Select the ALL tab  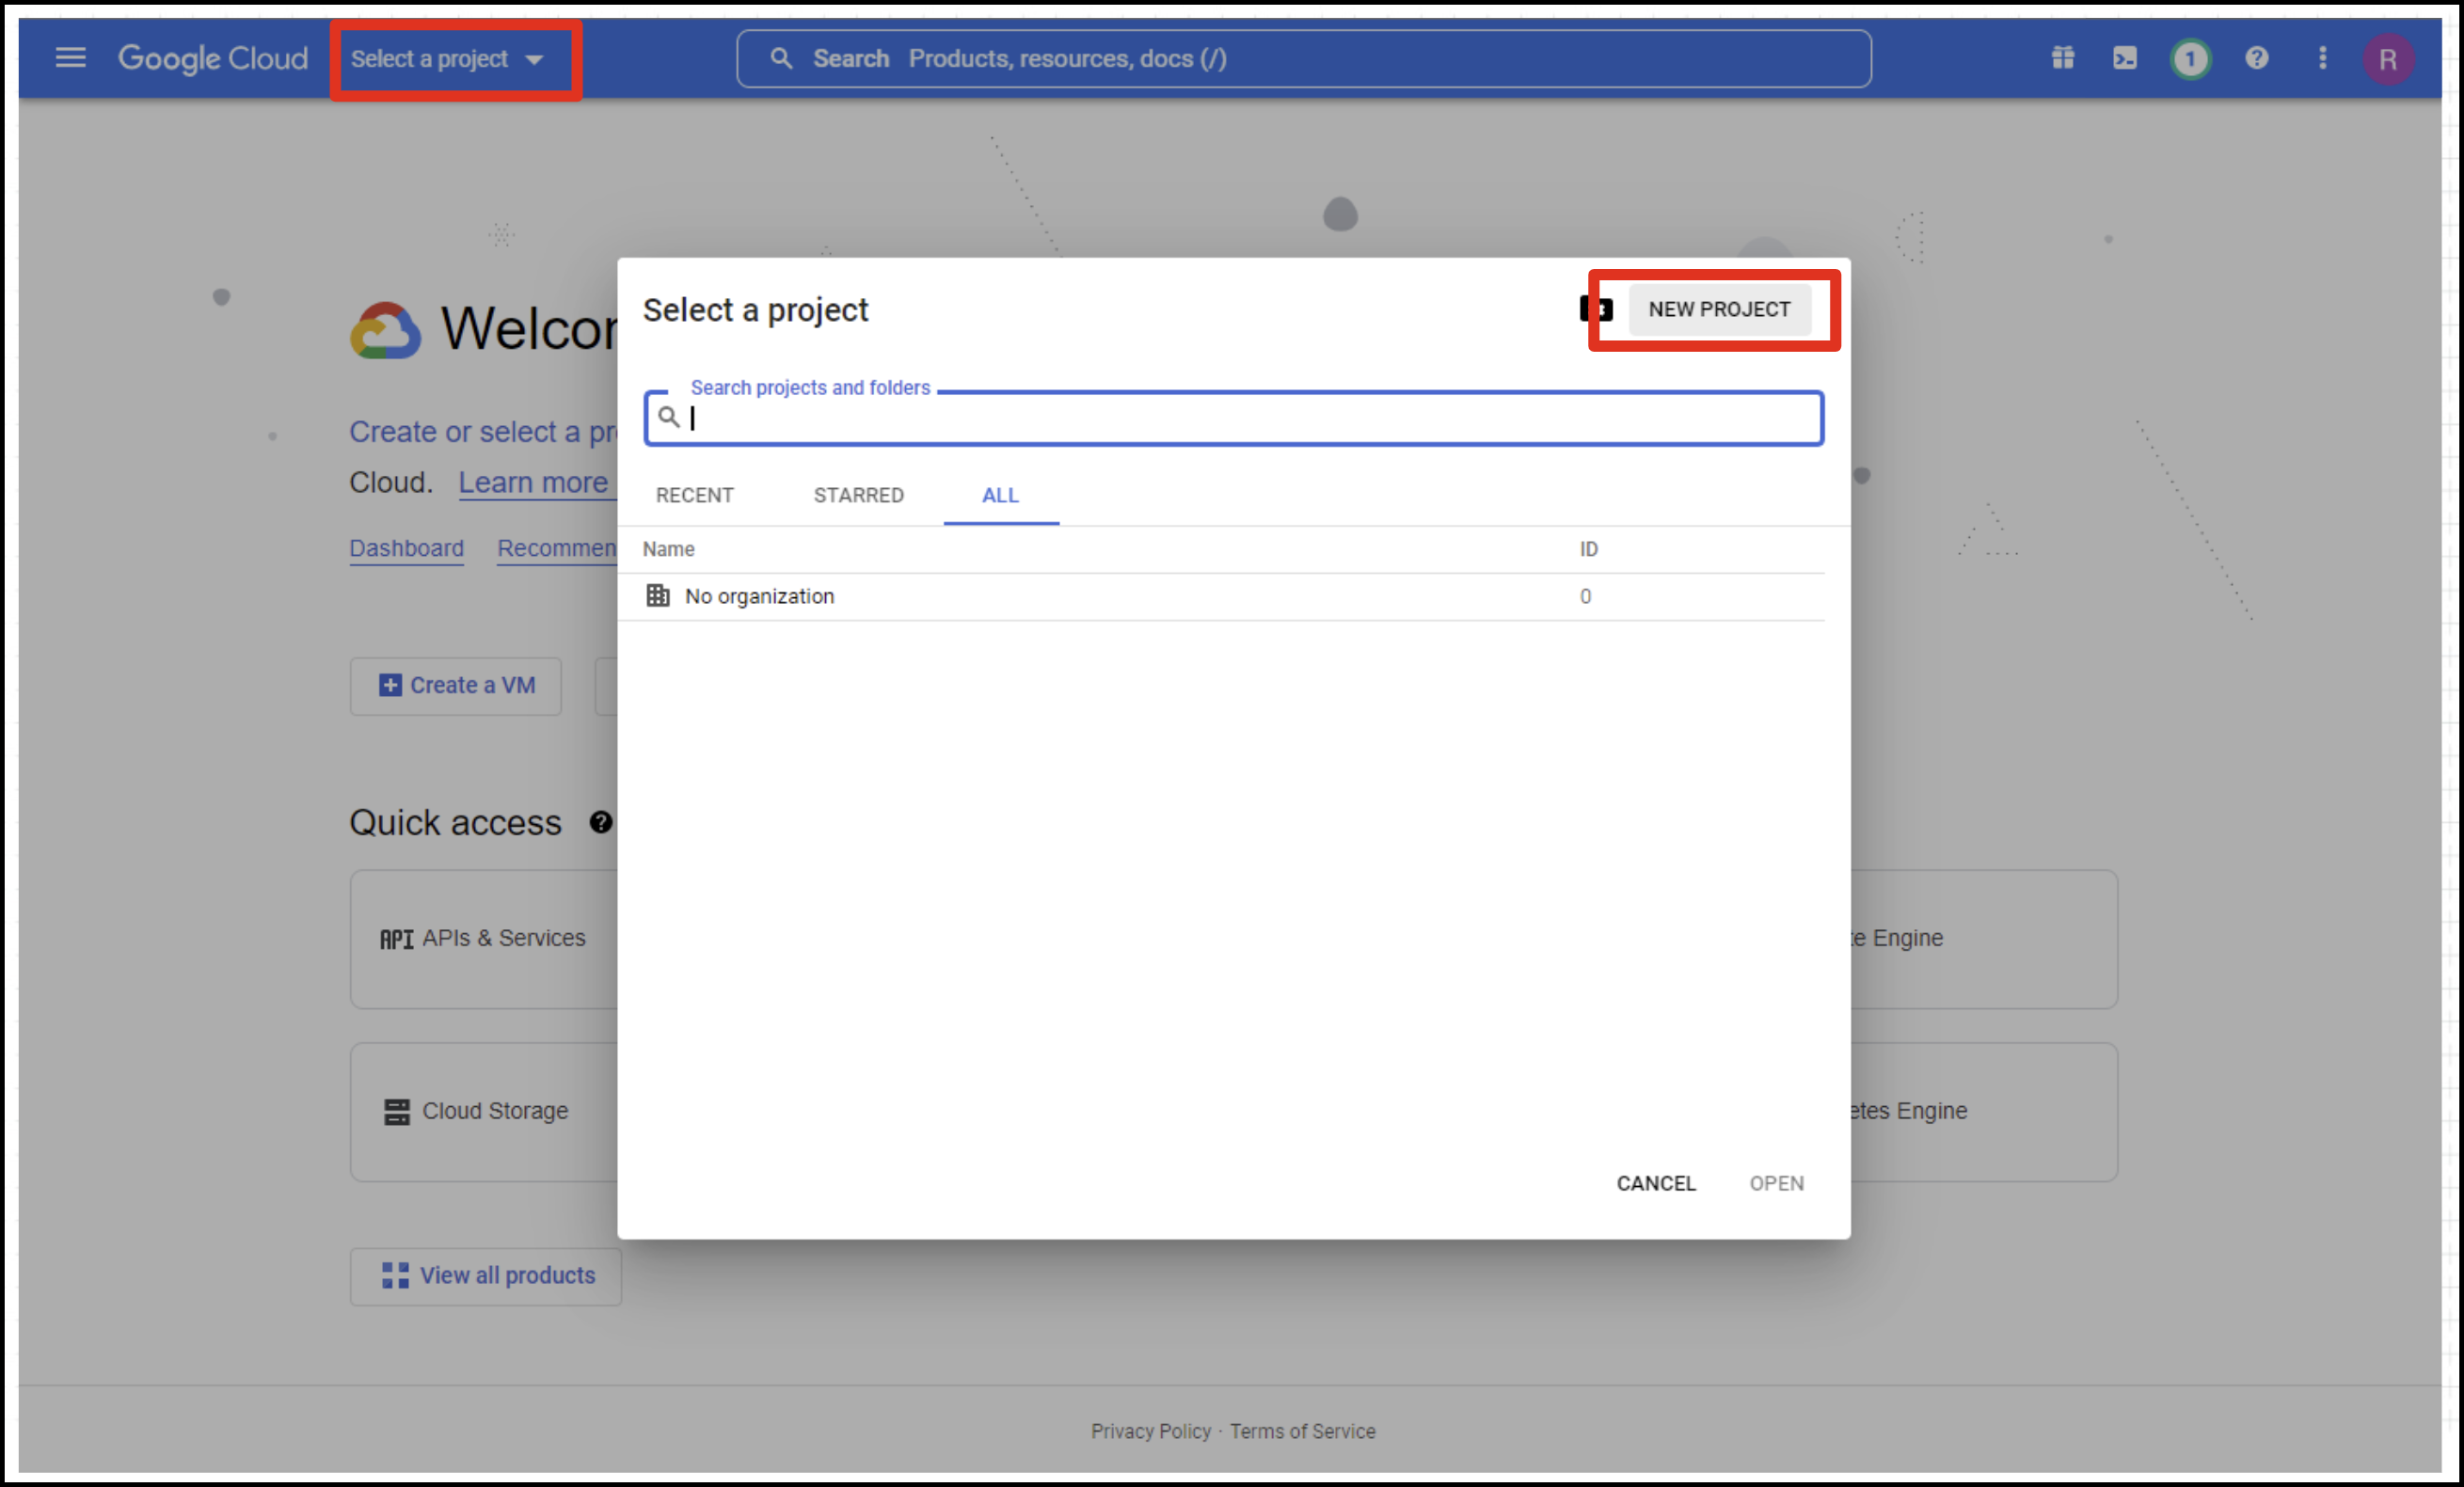1000,495
